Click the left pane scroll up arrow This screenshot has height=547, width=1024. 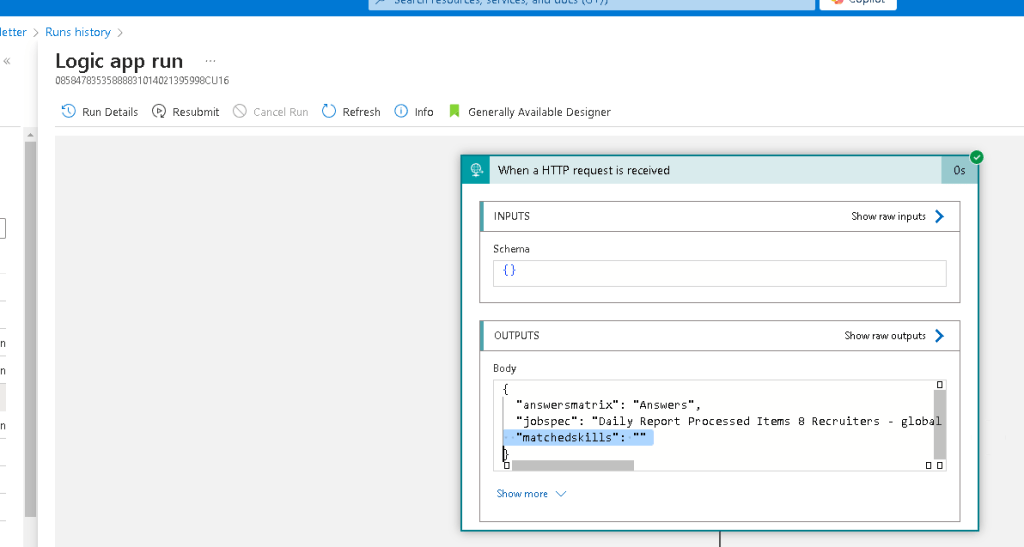coord(30,135)
